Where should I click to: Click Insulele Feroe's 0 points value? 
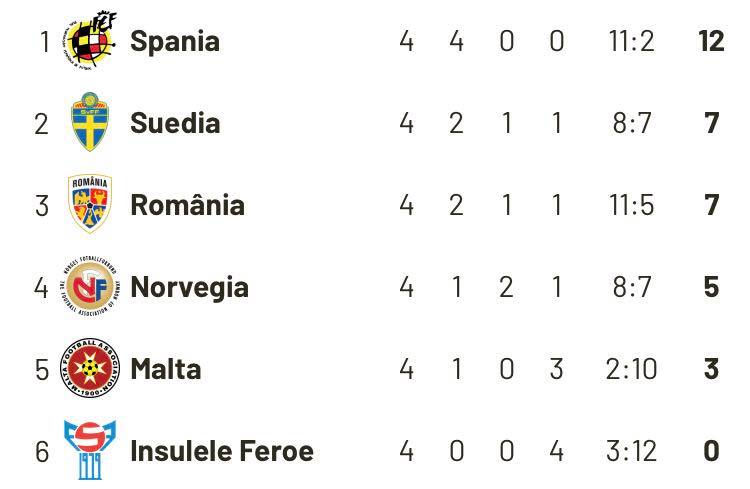click(x=711, y=451)
